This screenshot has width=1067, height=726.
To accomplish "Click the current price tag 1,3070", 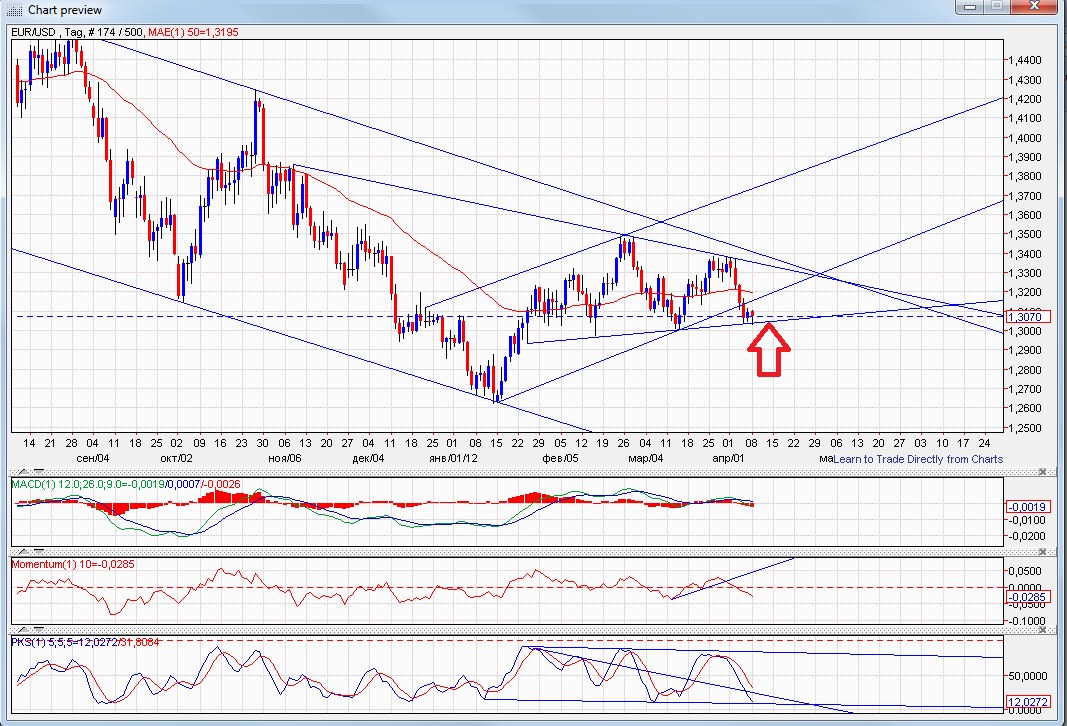I will [1028, 316].
